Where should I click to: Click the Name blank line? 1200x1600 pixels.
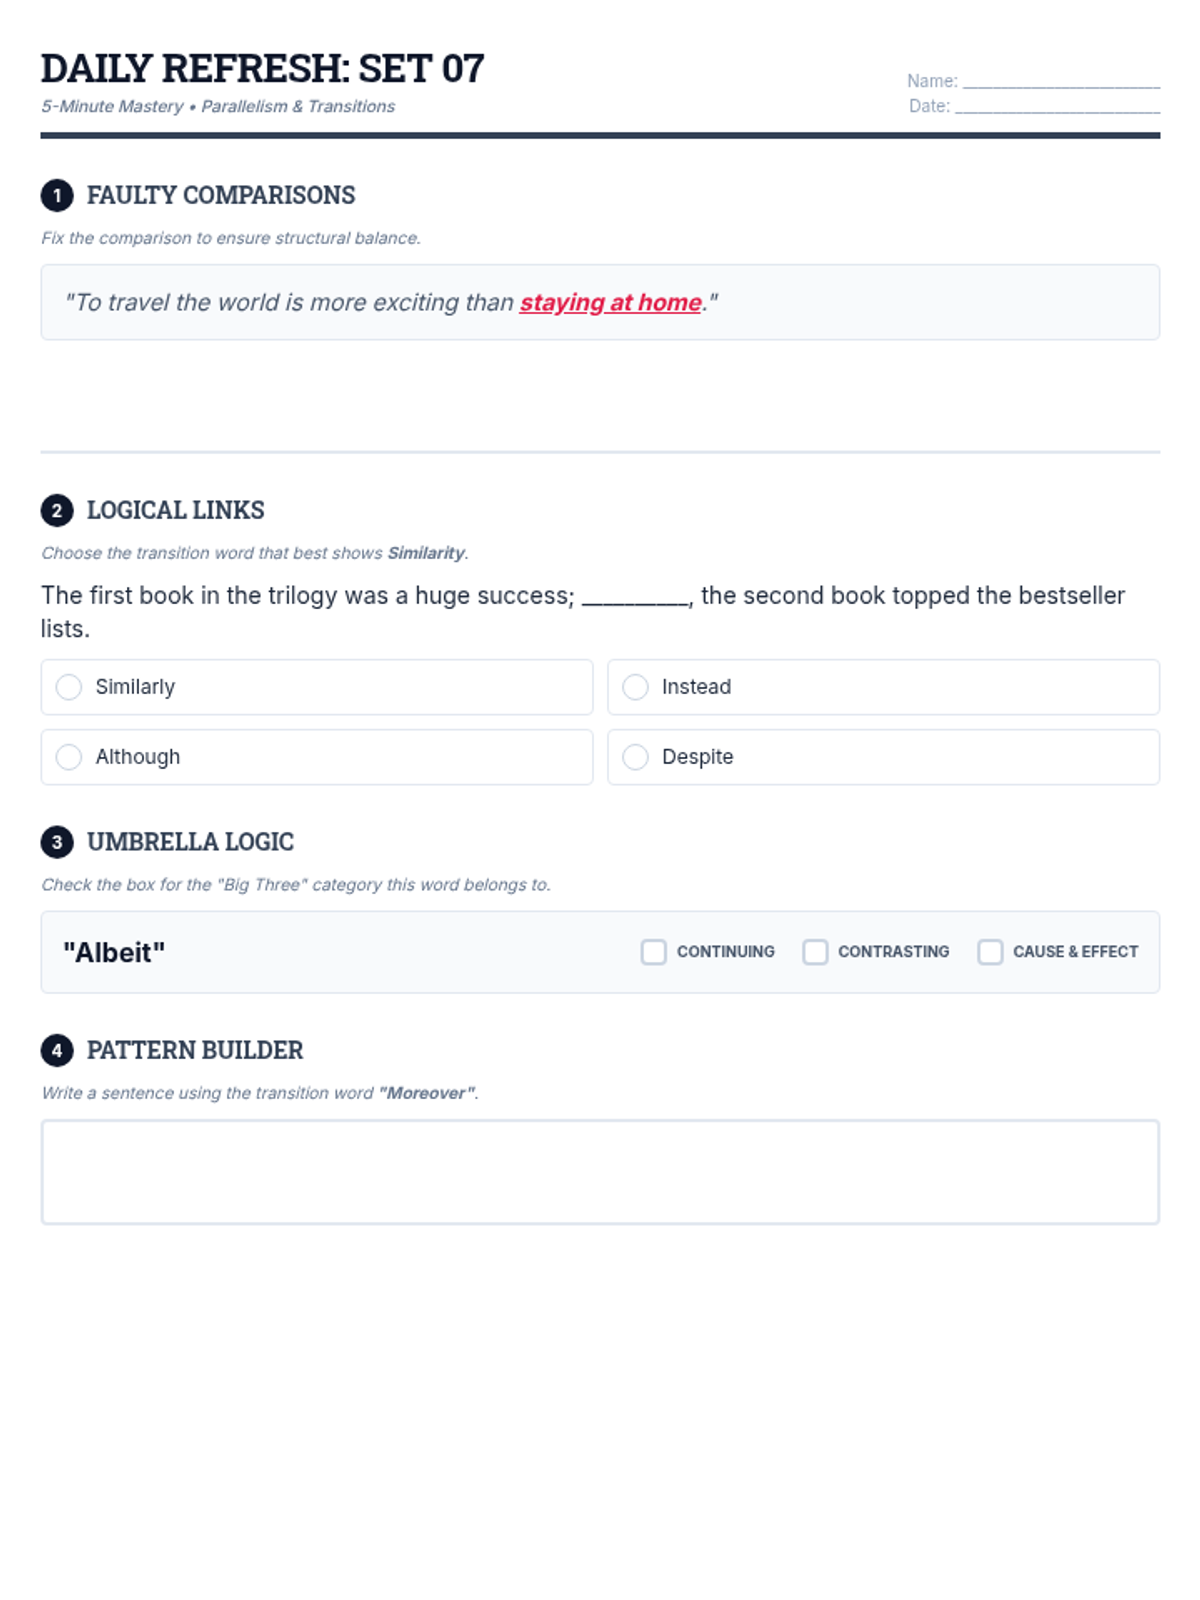coord(1060,82)
